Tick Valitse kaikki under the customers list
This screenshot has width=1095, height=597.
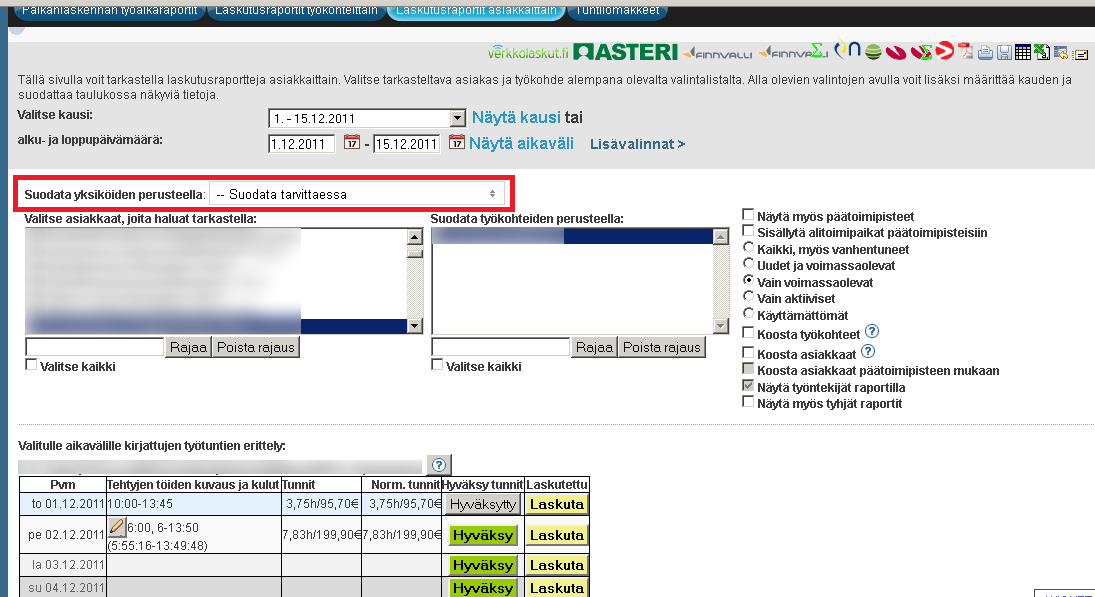(31, 366)
